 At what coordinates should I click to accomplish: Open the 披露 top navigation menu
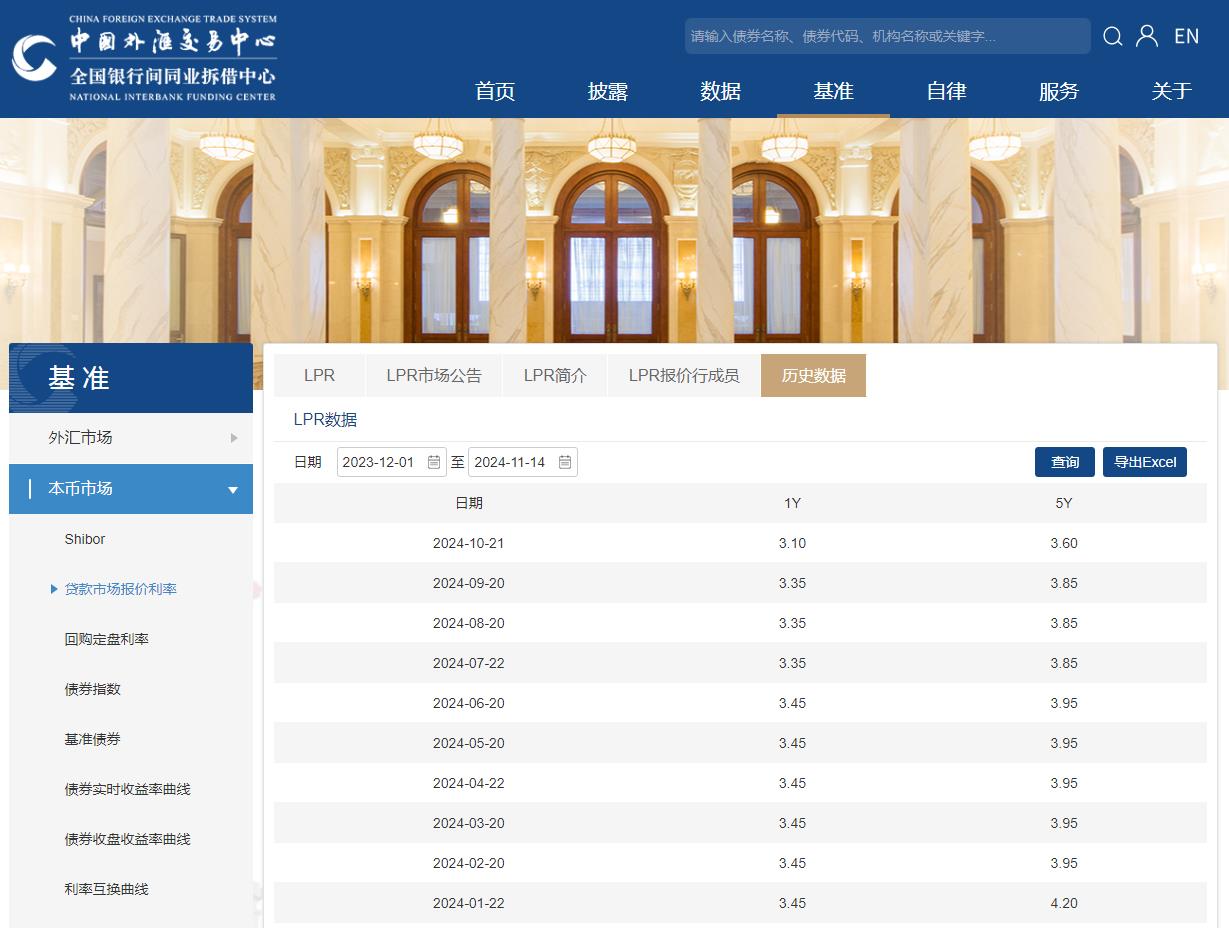[x=607, y=92]
